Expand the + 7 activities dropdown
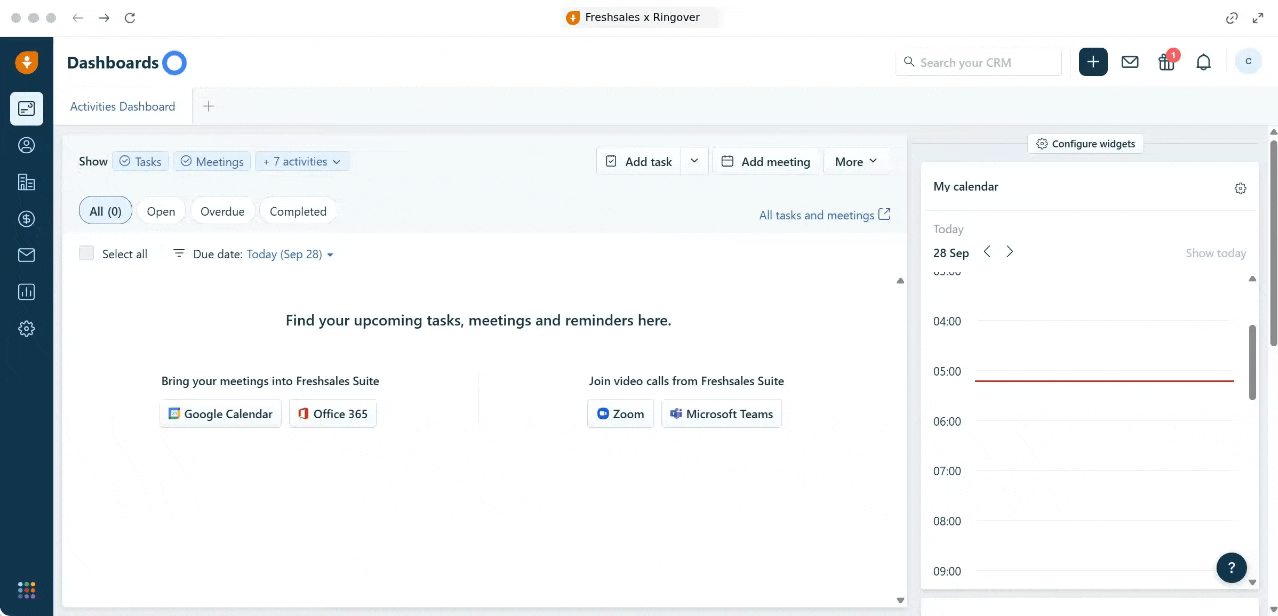Image resolution: width=1278 pixels, height=616 pixels. 302,161
